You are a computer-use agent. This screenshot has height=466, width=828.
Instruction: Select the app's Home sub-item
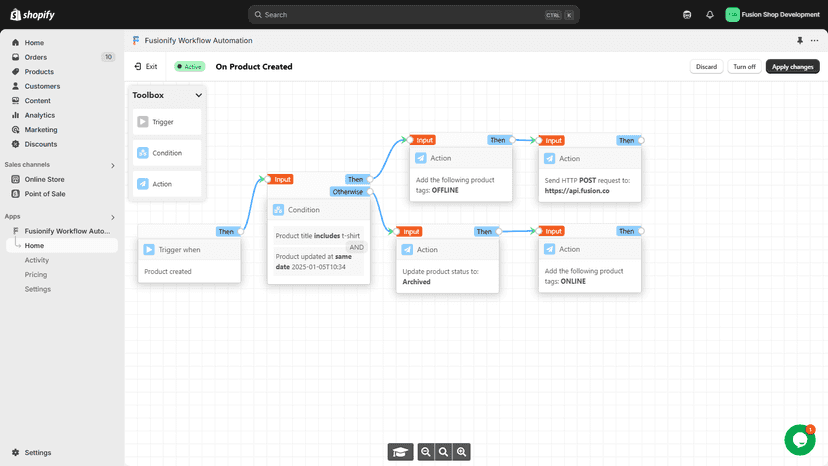click(x=62, y=246)
